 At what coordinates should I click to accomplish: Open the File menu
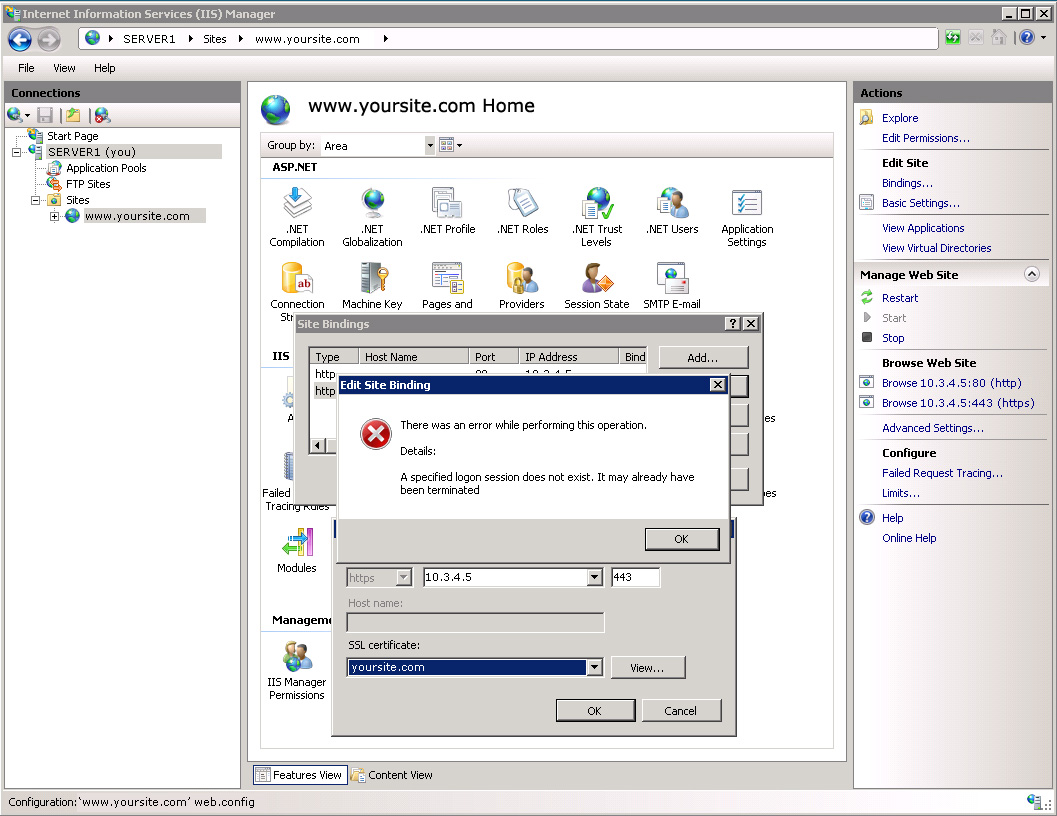pos(26,68)
